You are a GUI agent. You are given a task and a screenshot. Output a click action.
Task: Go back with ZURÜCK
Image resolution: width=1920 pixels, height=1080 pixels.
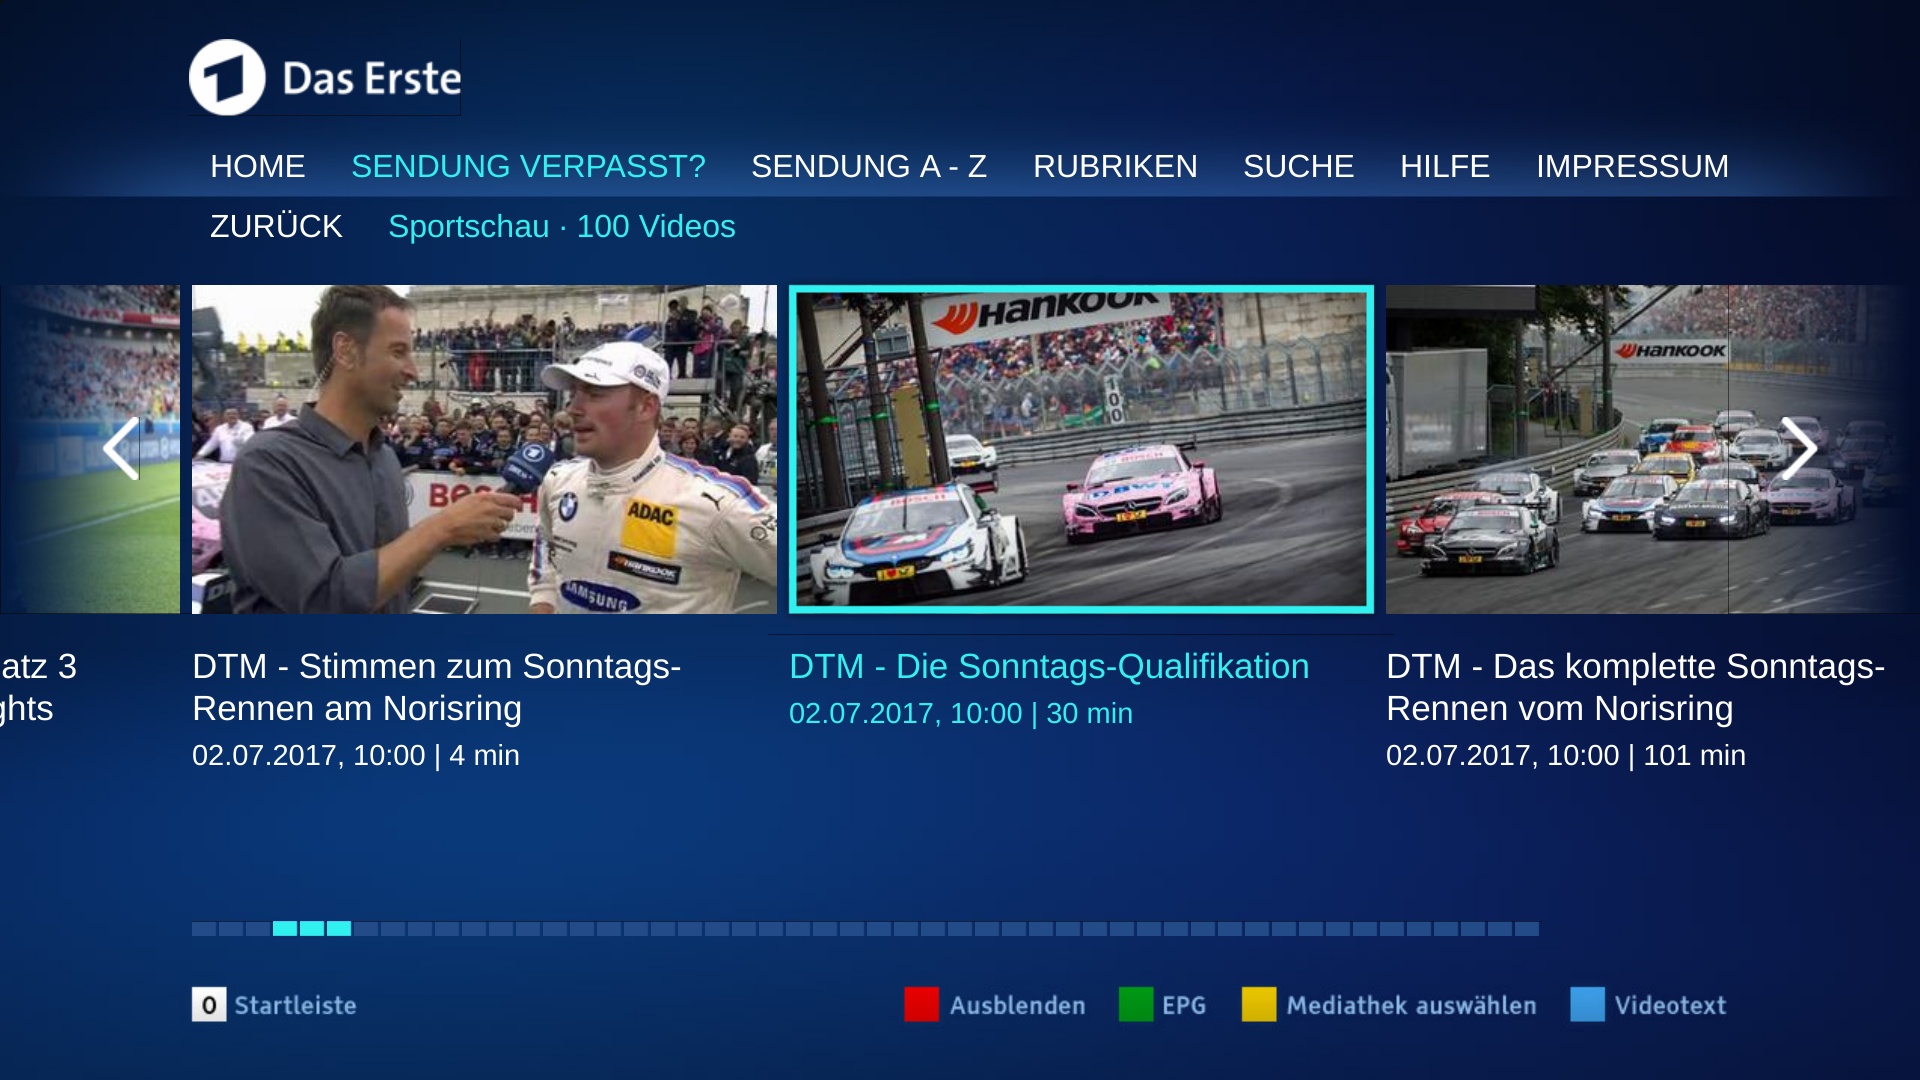click(276, 227)
